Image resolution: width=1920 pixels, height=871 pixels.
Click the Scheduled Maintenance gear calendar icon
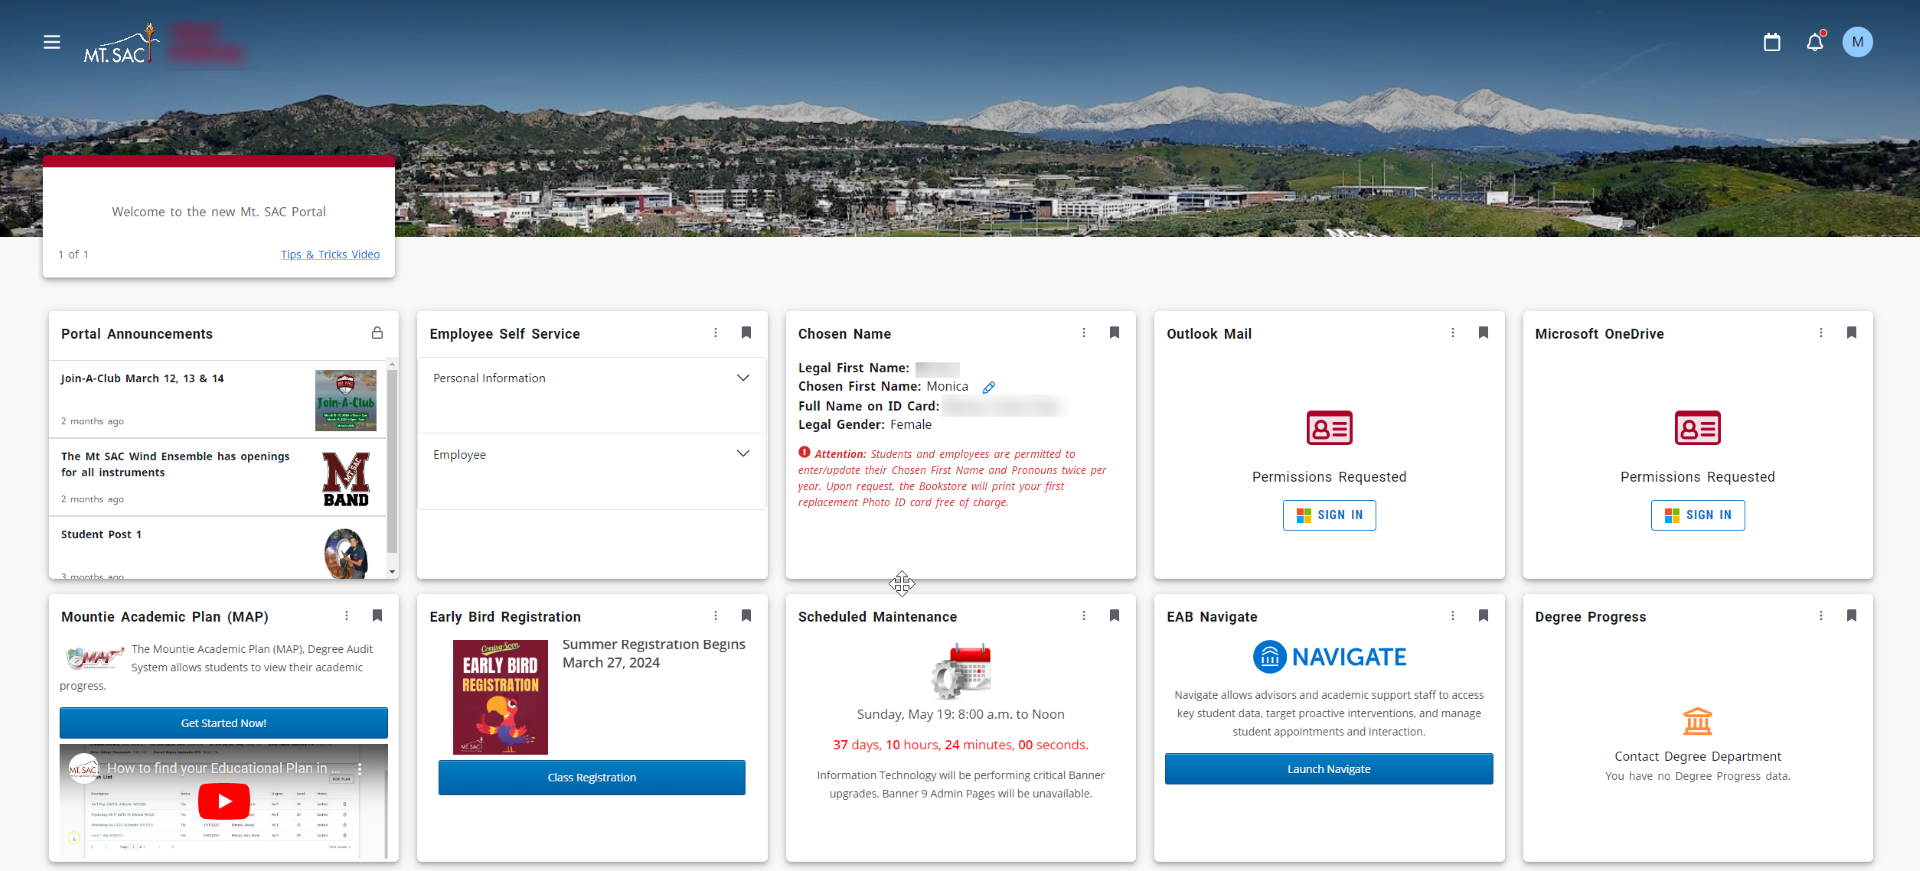[961, 670]
